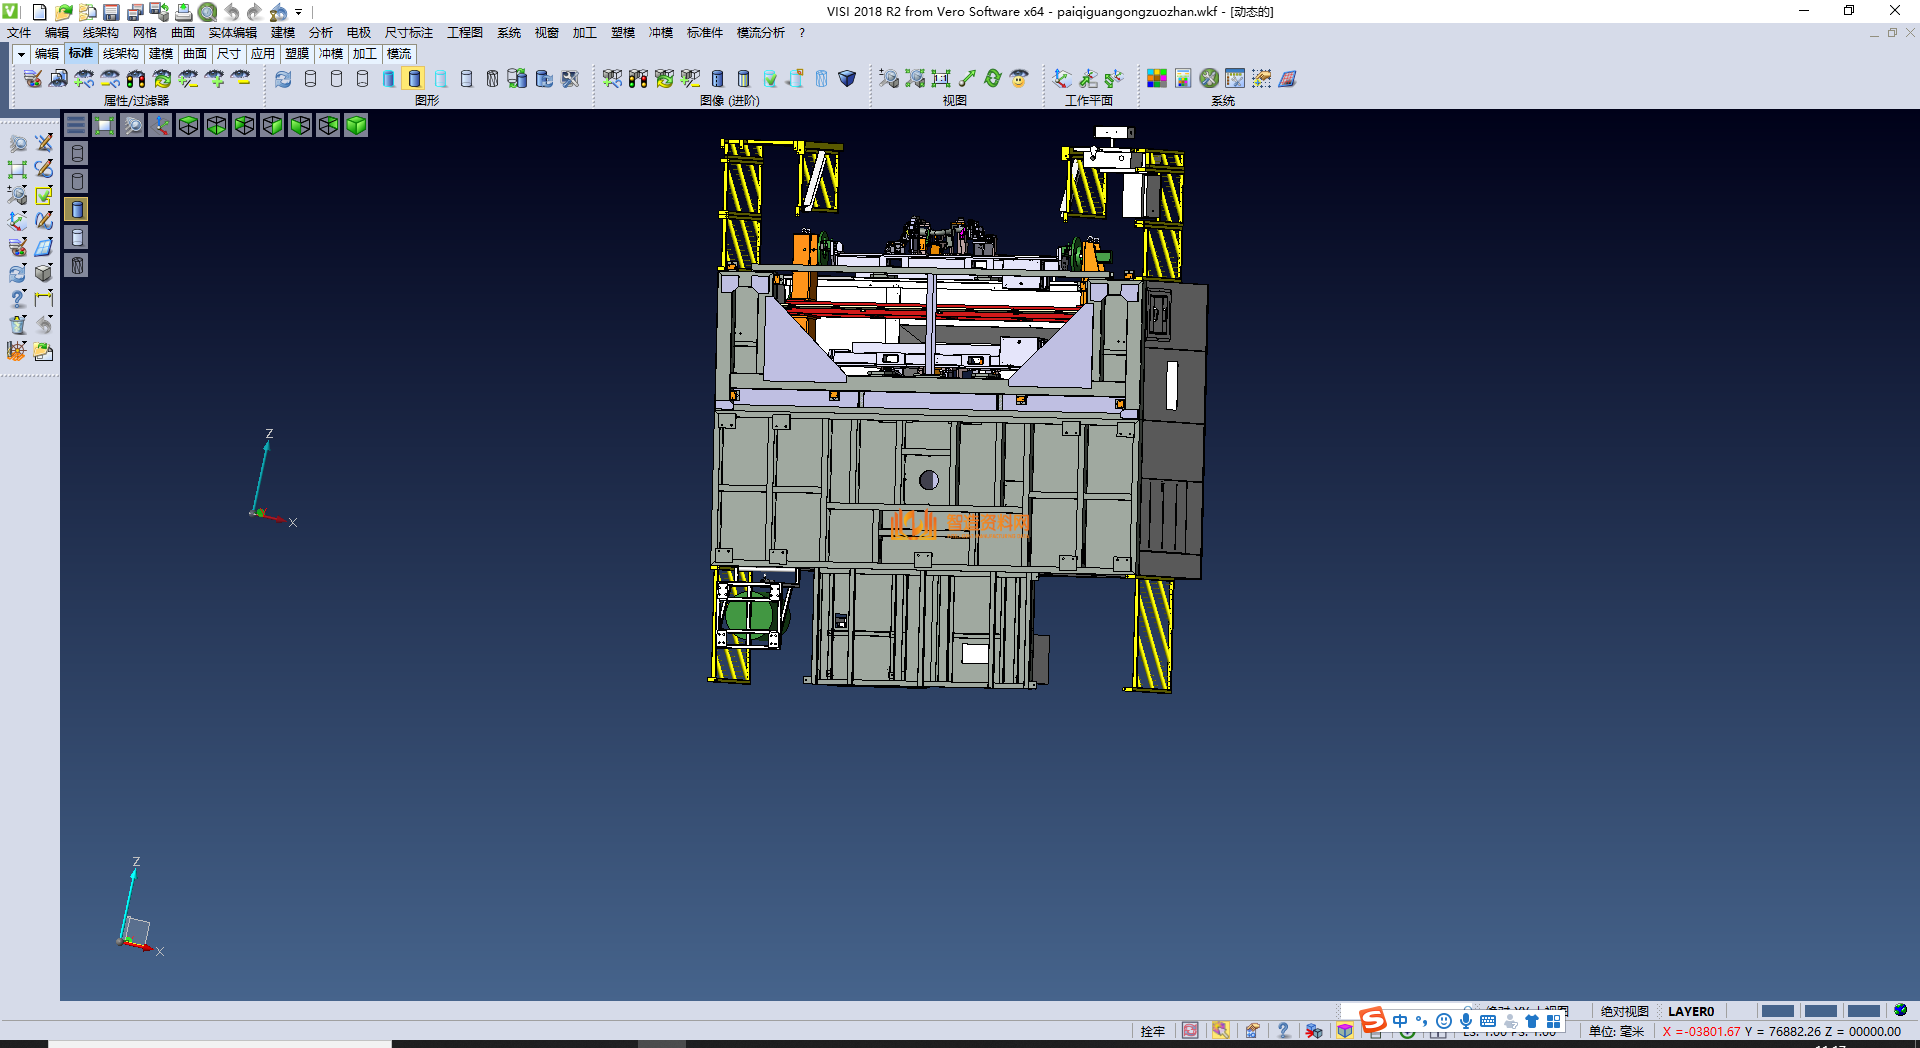The image size is (1920, 1048).
Task: Toggle the yellow-highlighted cube status bar button
Action: (1345, 1031)
